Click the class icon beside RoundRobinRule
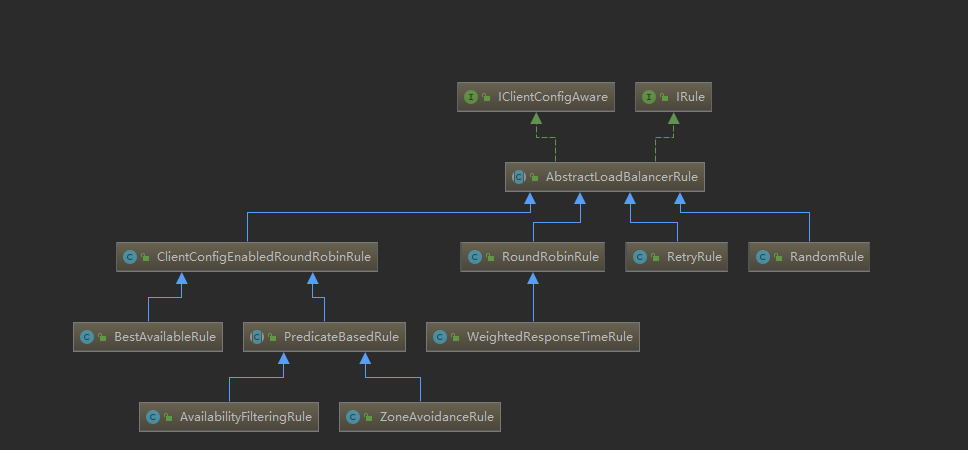 tap(474, 257)
